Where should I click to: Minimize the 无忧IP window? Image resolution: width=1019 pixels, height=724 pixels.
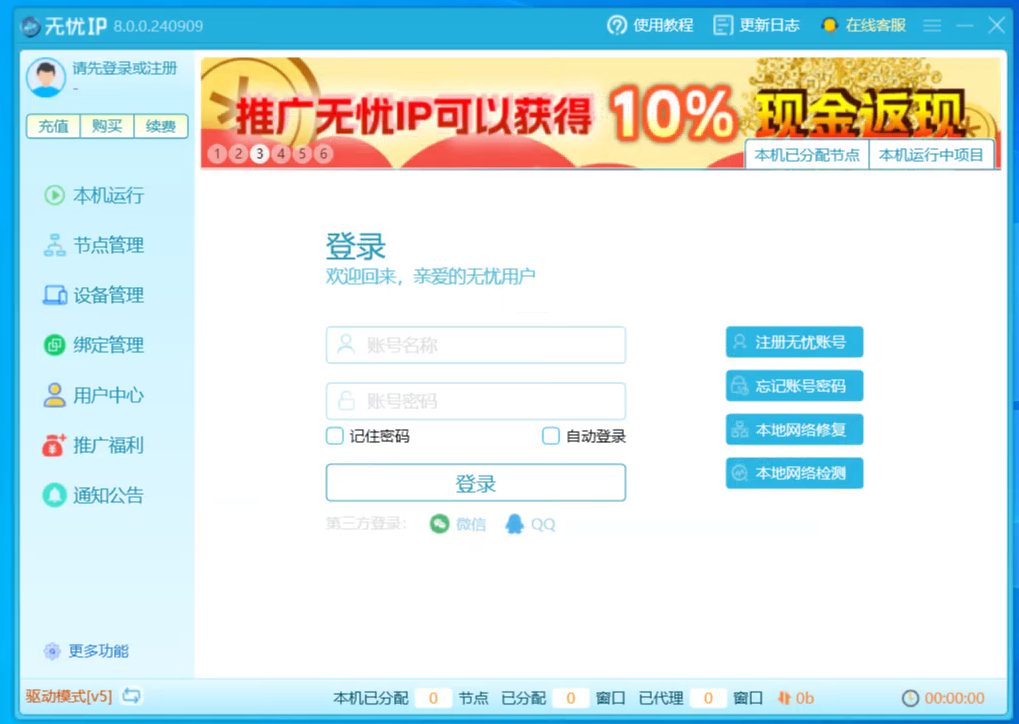point(964,25)
